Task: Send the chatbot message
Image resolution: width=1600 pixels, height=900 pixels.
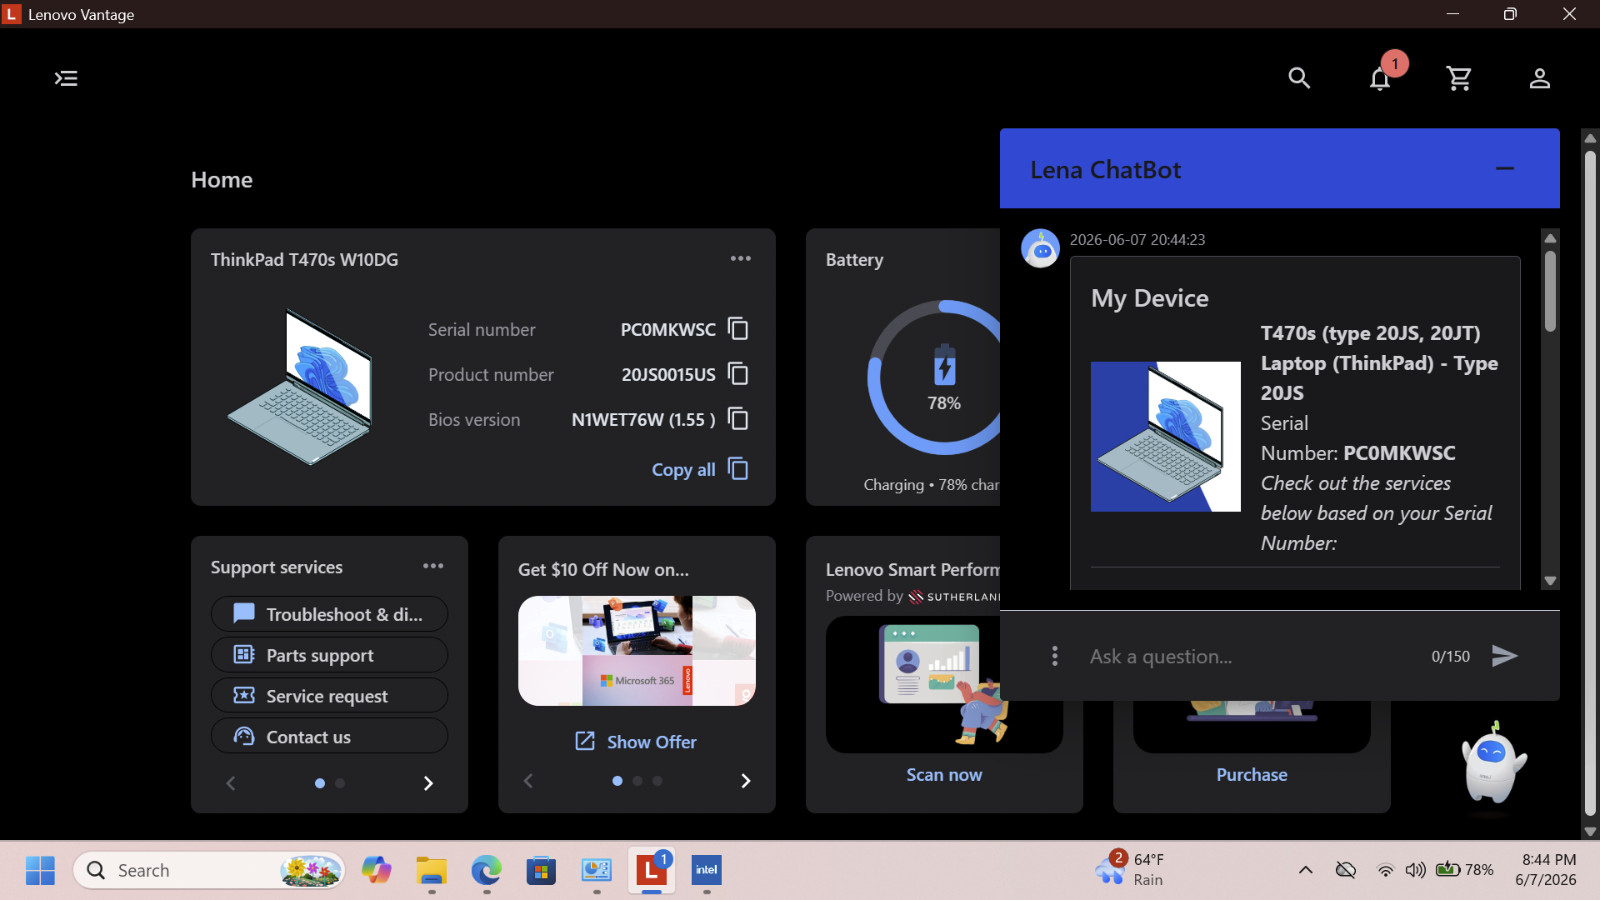Action: 1505,656
